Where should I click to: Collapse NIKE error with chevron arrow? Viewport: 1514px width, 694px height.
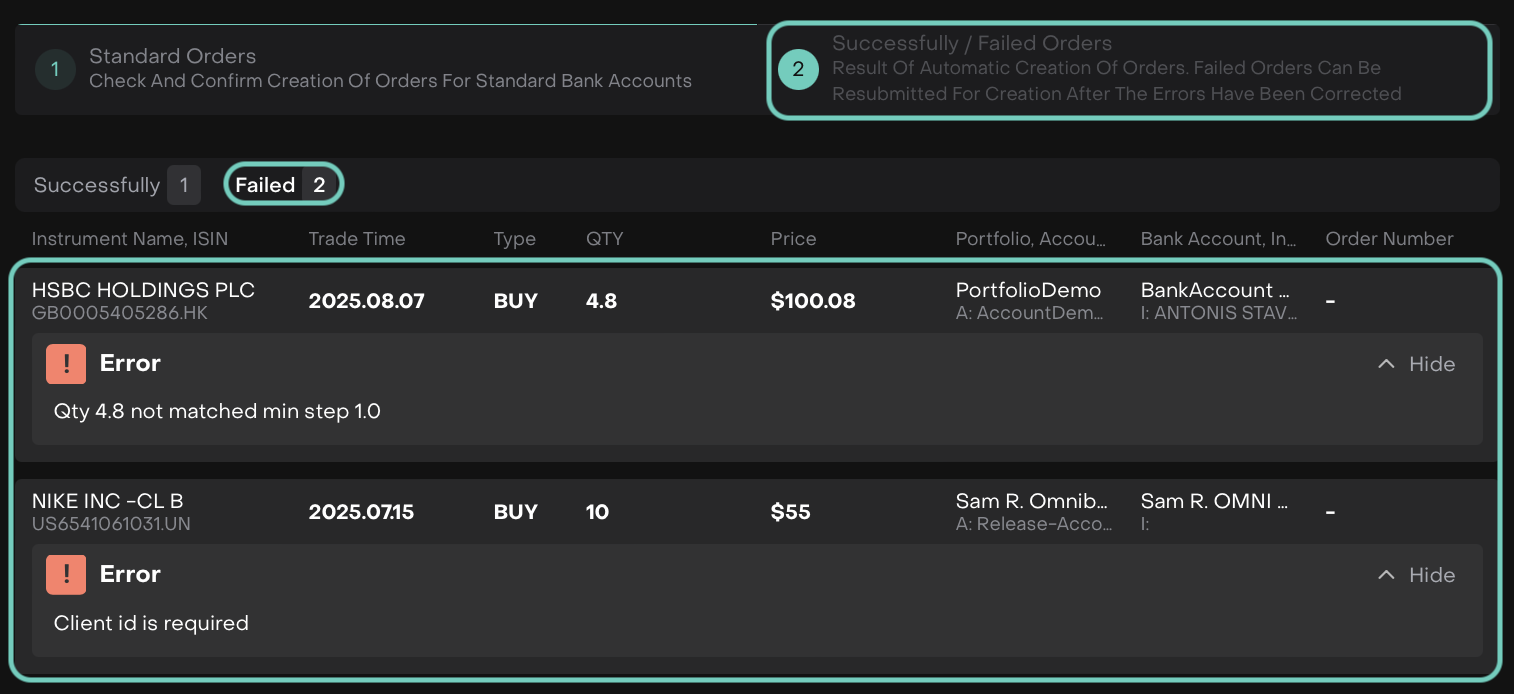tap(1386, 575)
